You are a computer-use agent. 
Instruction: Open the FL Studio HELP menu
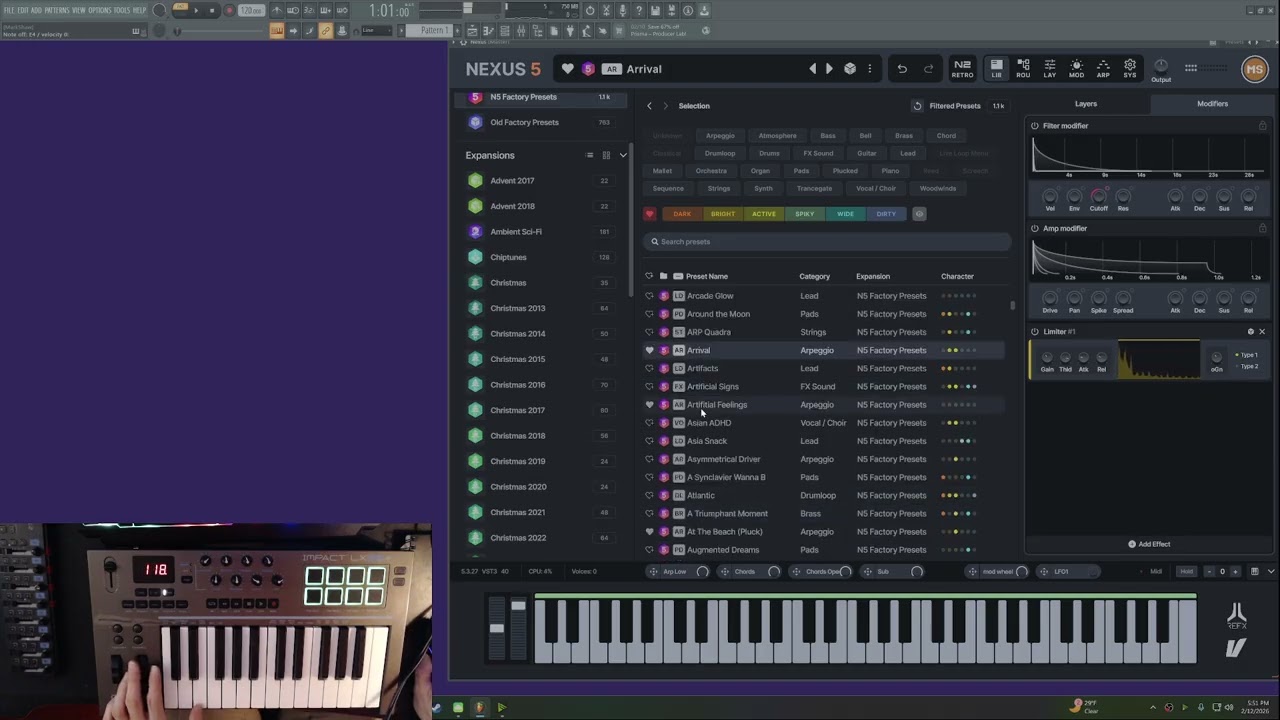tap(140, 10)
